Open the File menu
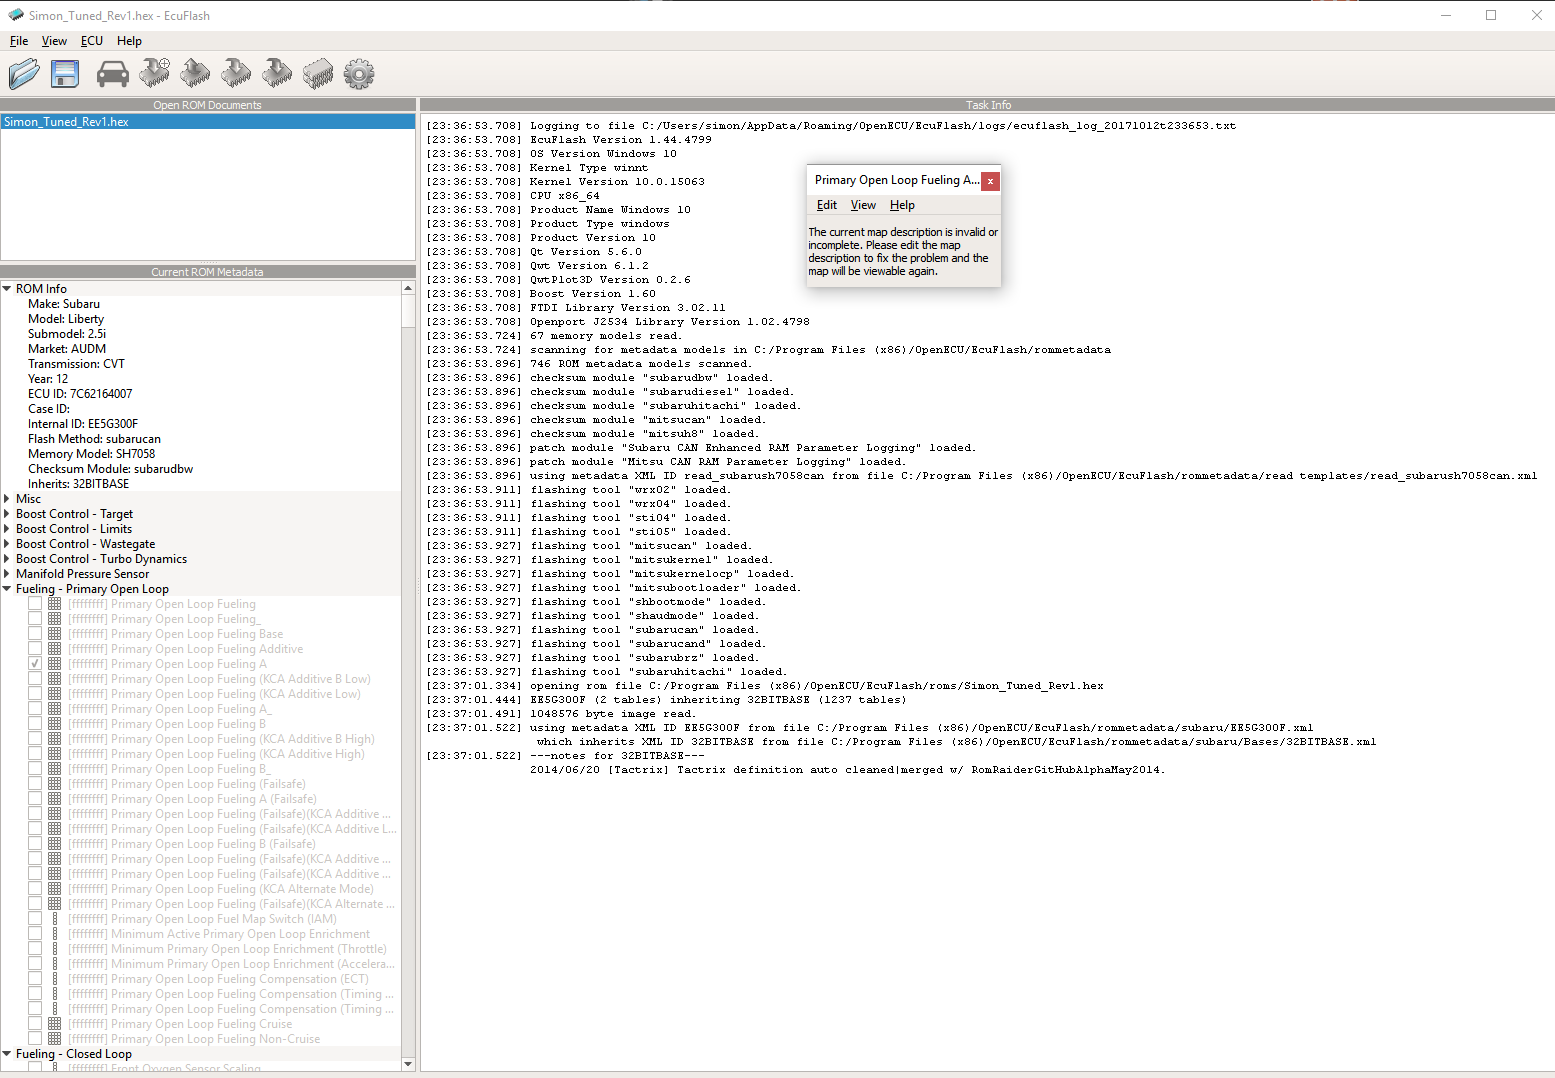Screen dimensions: 1555x1078 coord(19,41)
